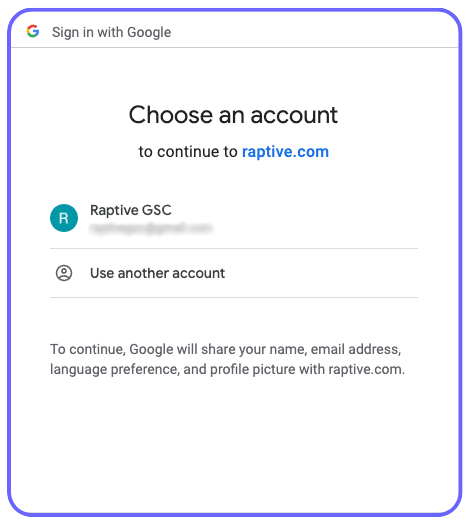Click raptive.com in the disclaimer paragraph
476x527 pixels.
point(367,369)
